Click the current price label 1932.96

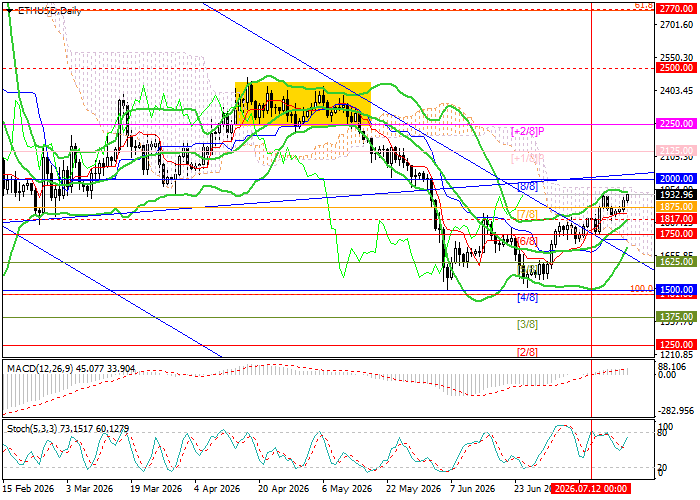coord(676,195)
